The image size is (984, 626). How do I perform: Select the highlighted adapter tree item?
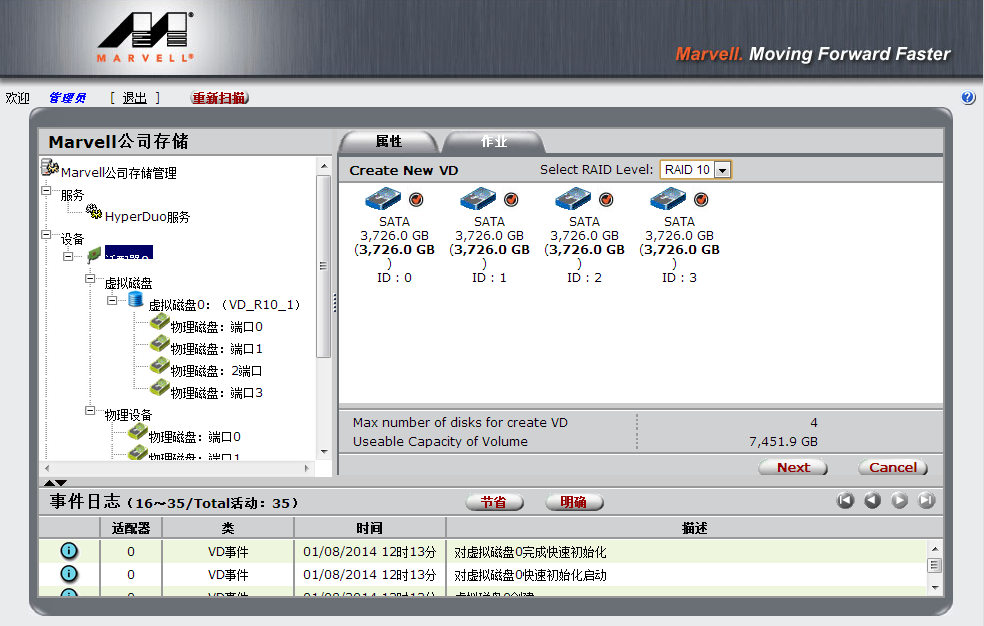coord(129,252)
